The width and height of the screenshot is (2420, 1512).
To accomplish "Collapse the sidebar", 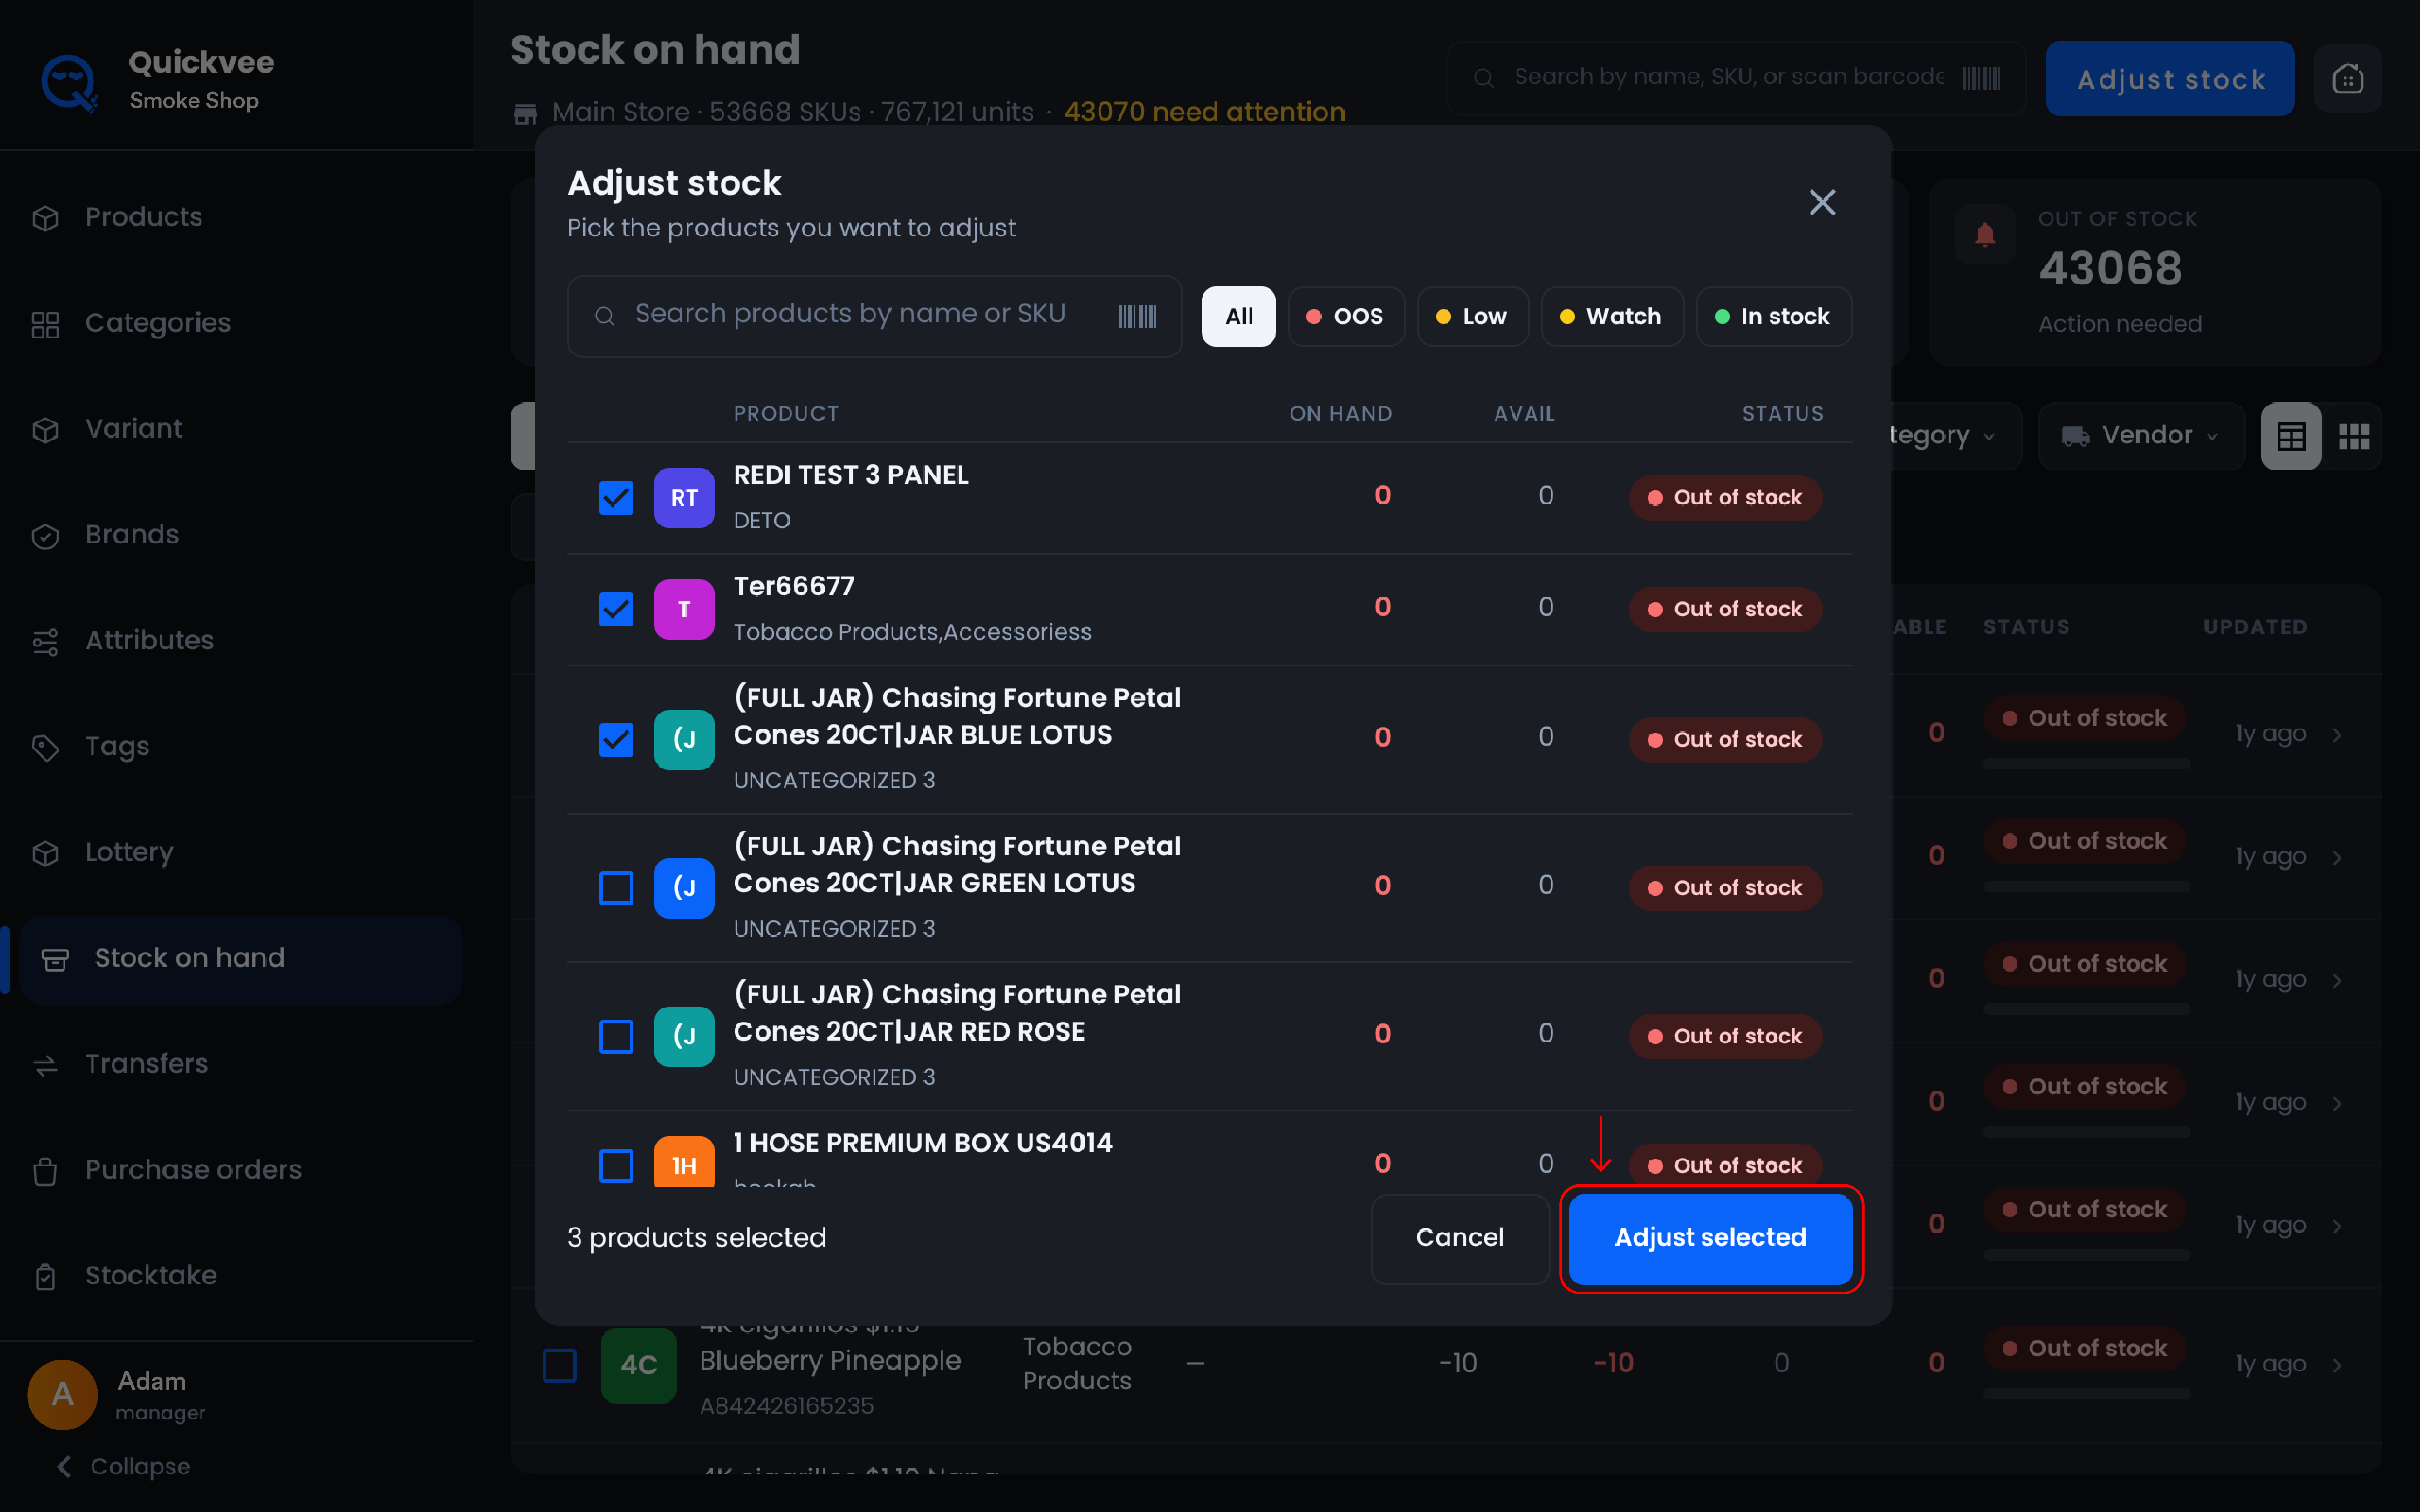I will click(124, 1466).
